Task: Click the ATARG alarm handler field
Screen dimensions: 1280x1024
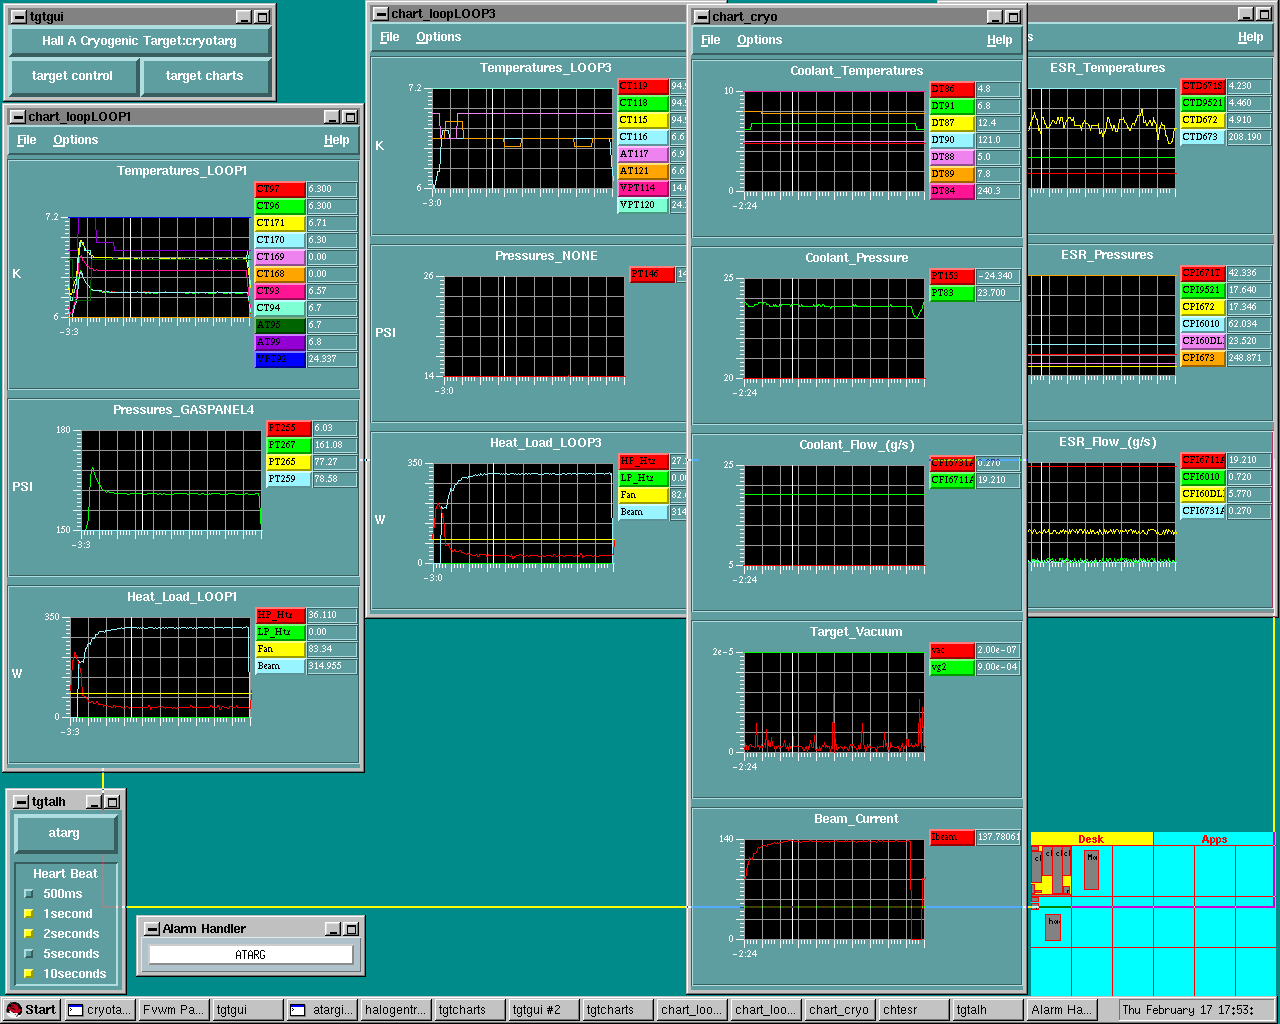Action: pyautogui.click(x=250, y=955)
